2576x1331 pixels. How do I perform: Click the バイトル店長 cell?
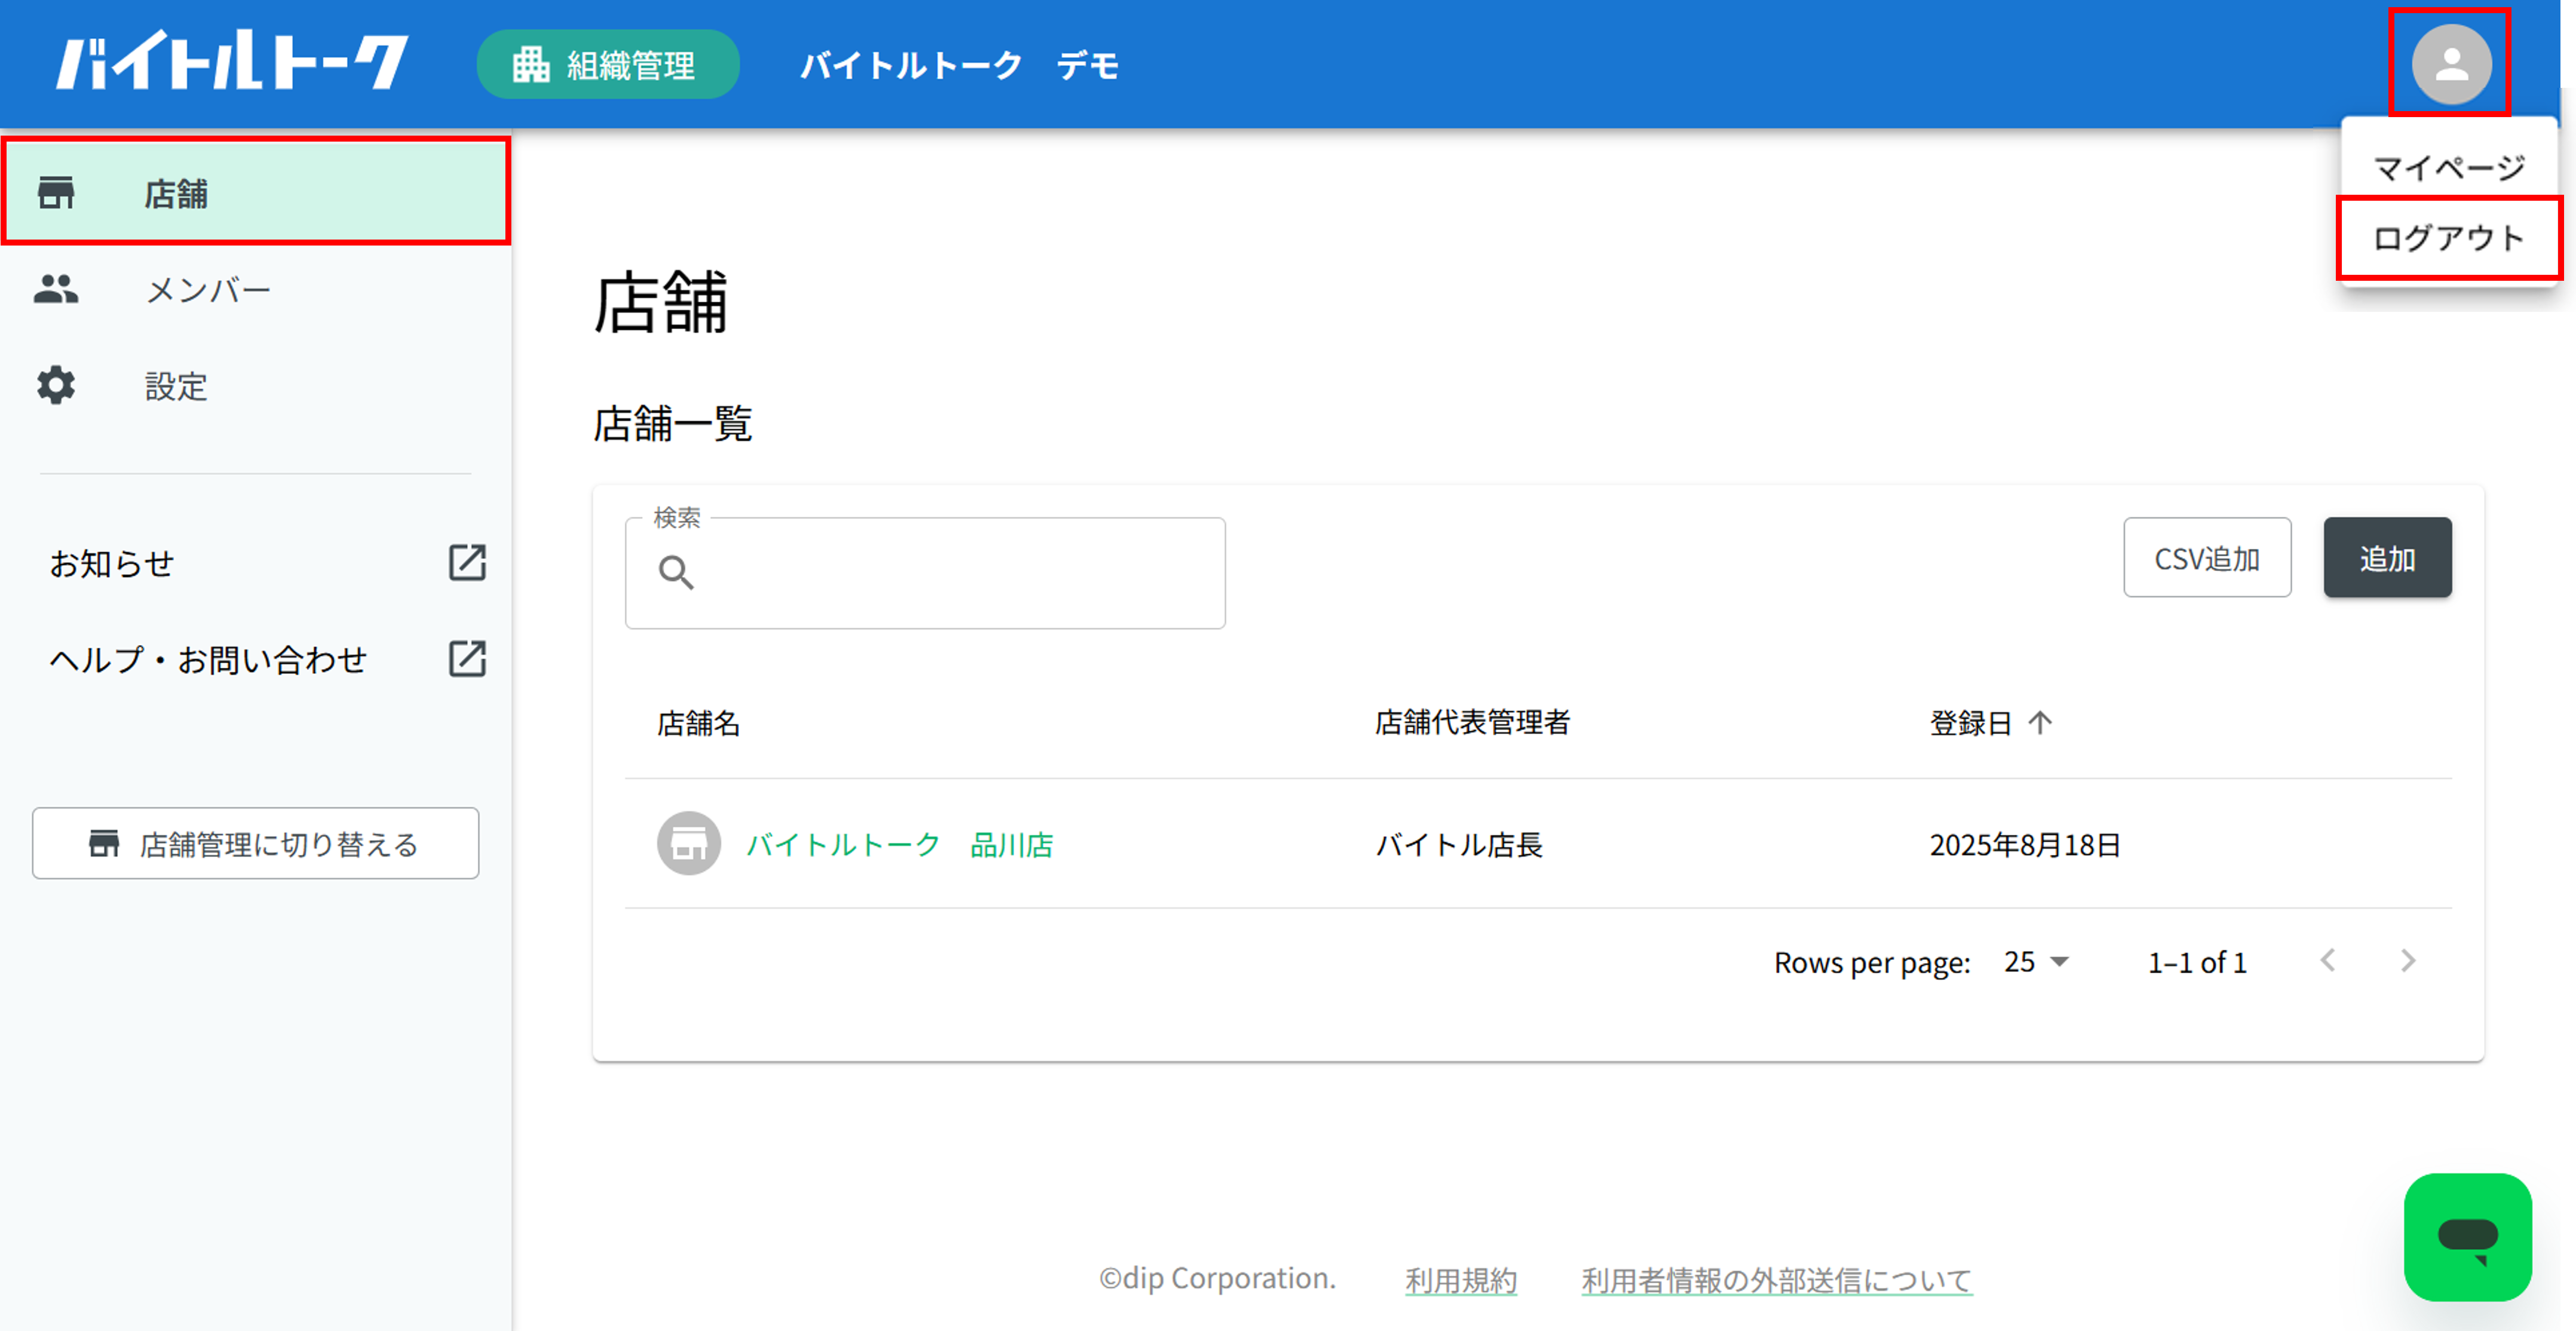1459,845
